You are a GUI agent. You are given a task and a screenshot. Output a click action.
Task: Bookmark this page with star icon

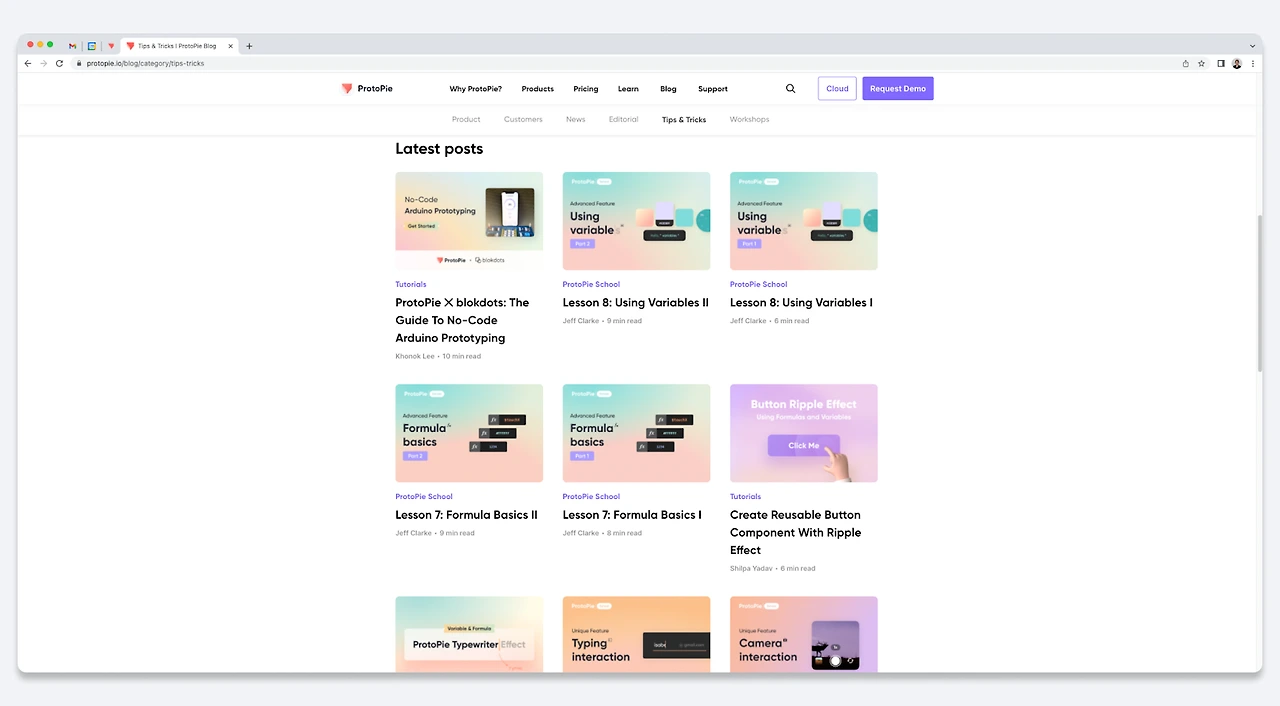1201,63
